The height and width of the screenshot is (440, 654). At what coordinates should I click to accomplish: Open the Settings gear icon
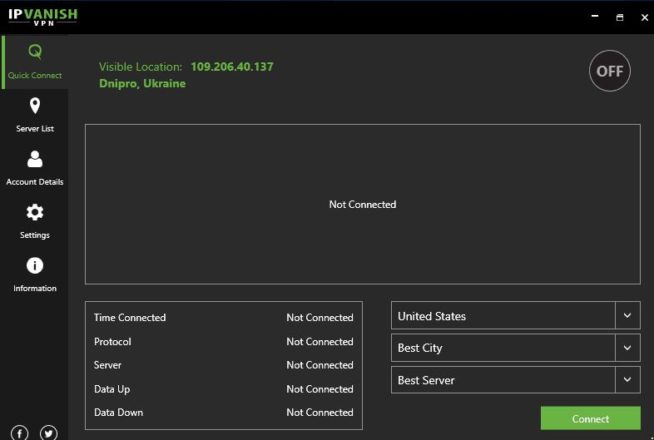[35, 212]
